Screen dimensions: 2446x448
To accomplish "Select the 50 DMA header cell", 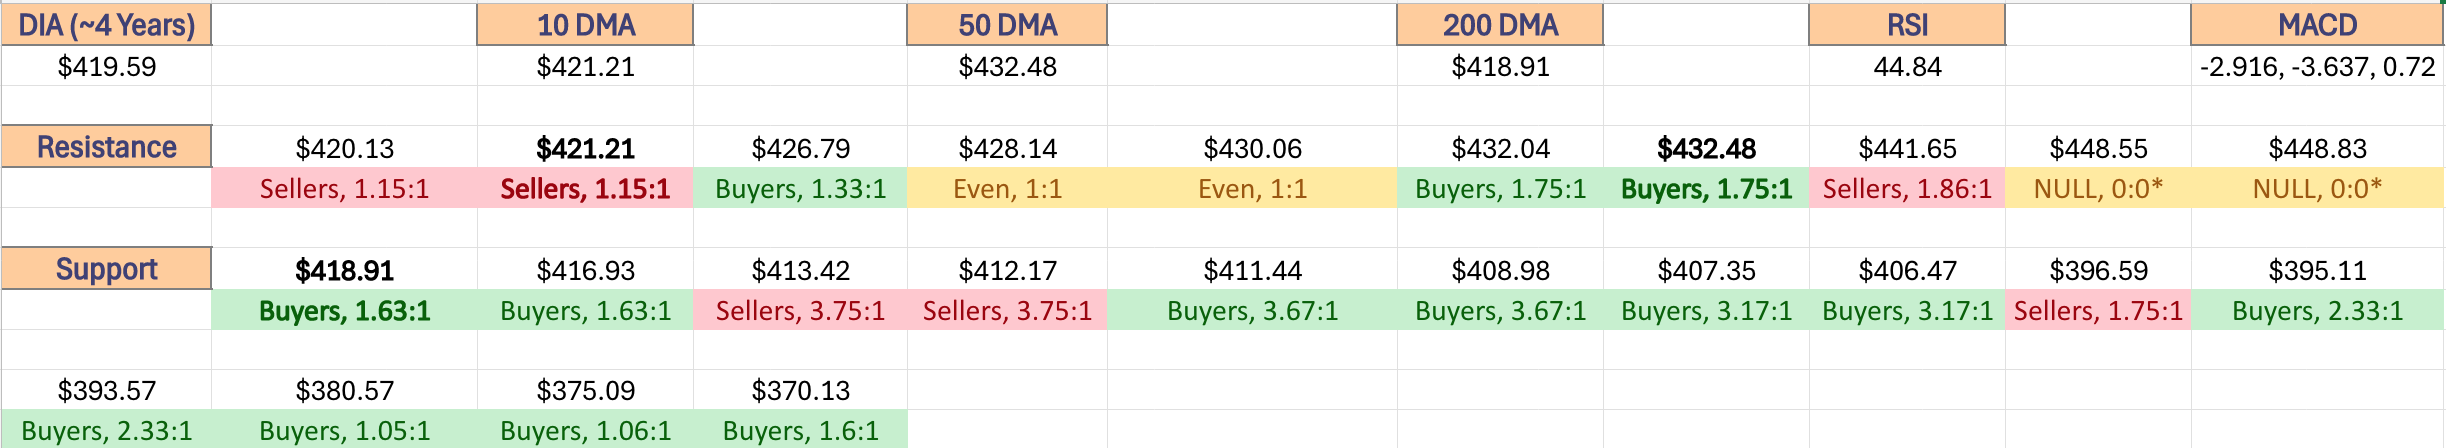I will coord(1007,25).
